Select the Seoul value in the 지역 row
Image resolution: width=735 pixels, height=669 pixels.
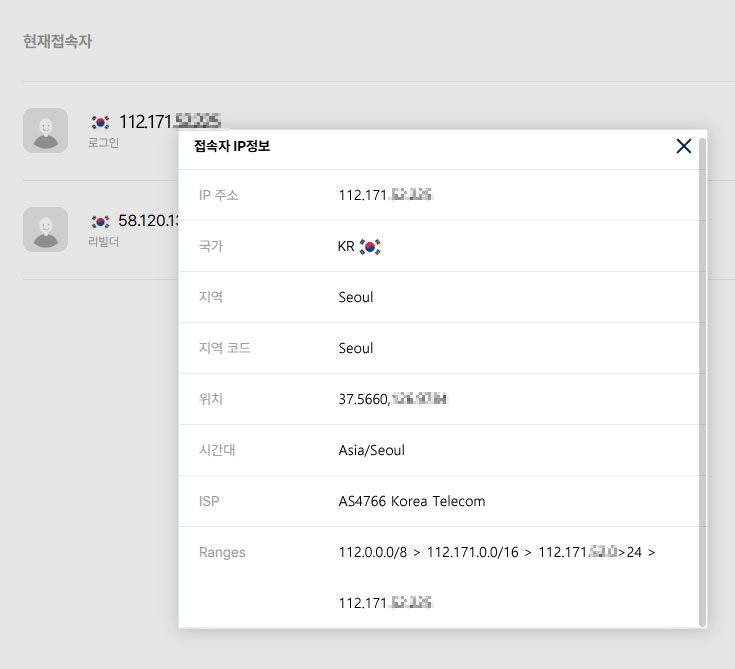356,297
